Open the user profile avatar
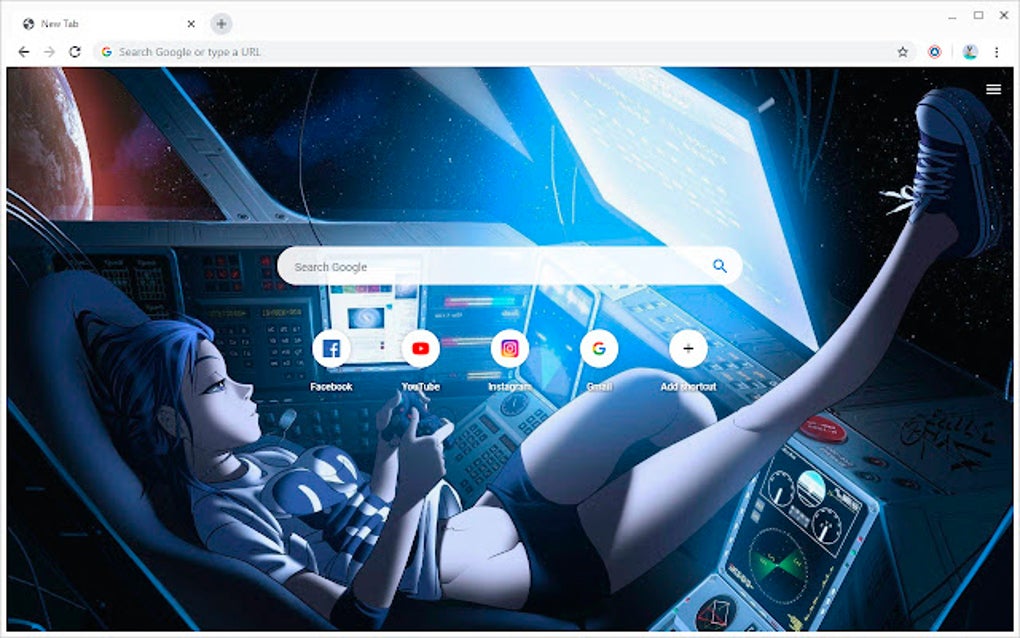This screenshot has width=1020, height=638. [970, 52]
